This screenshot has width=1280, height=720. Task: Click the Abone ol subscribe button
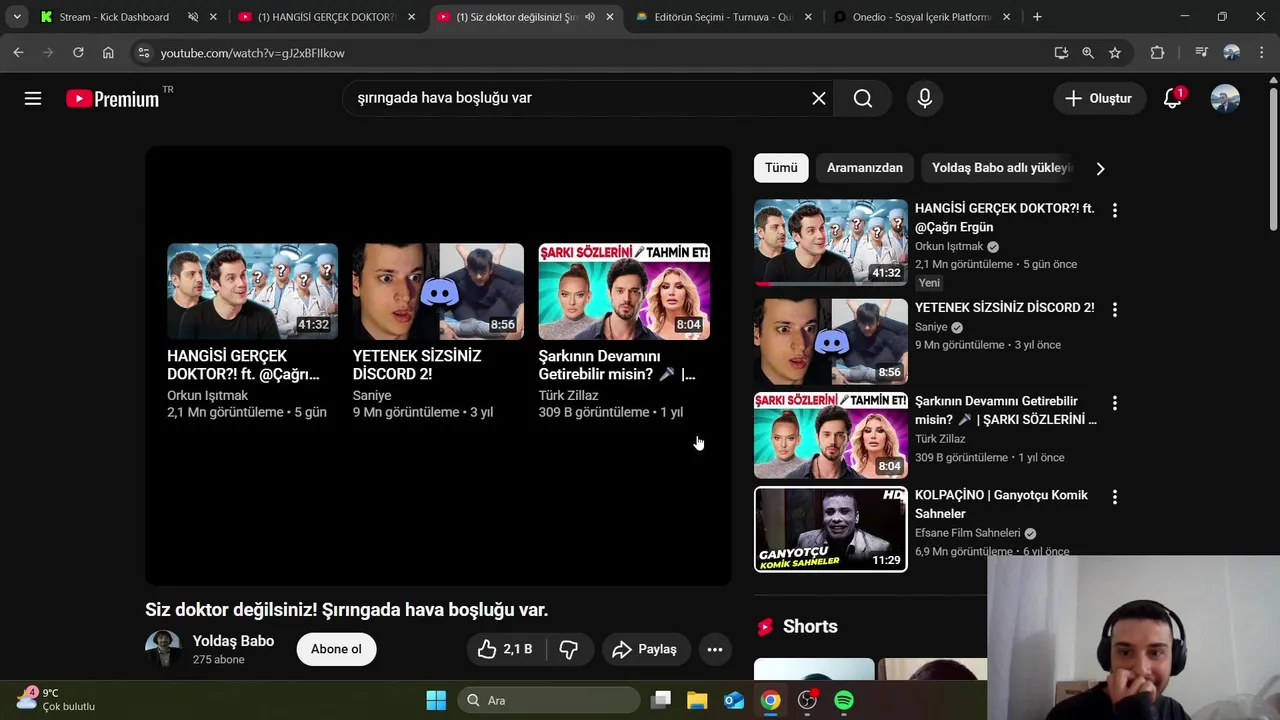point(336,649)
